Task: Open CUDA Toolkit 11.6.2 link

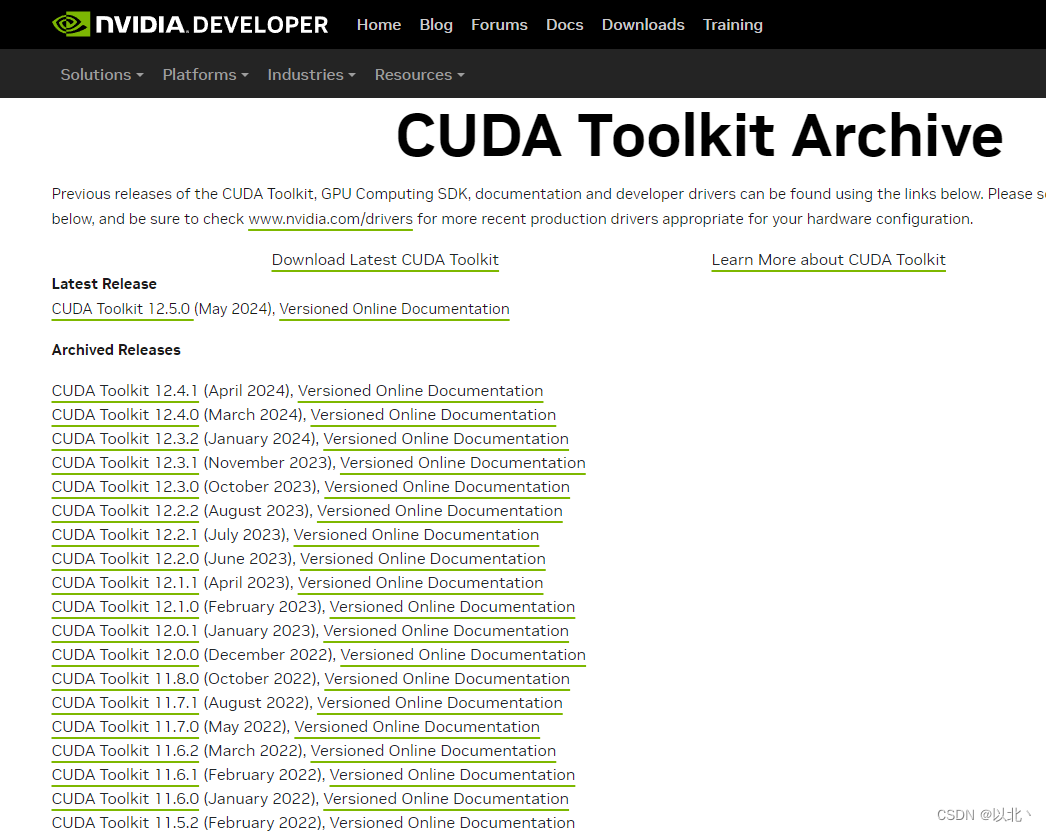Action: click(125, 751)
